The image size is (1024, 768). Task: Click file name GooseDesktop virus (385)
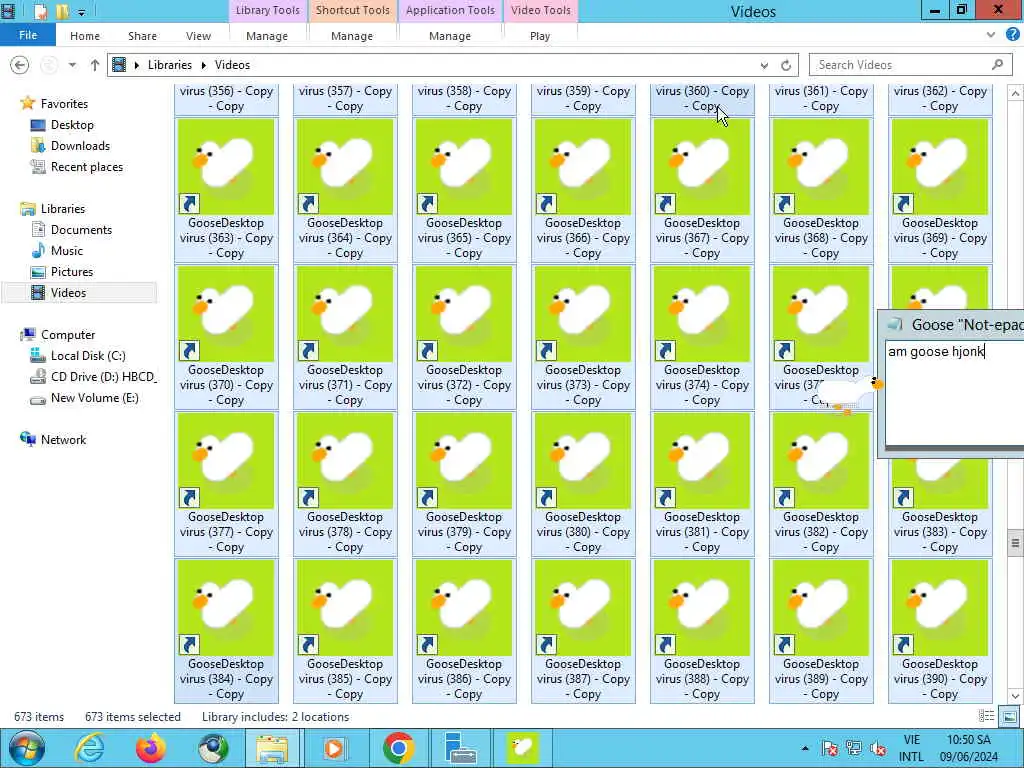pyautogui.click(x=345, y=679)
